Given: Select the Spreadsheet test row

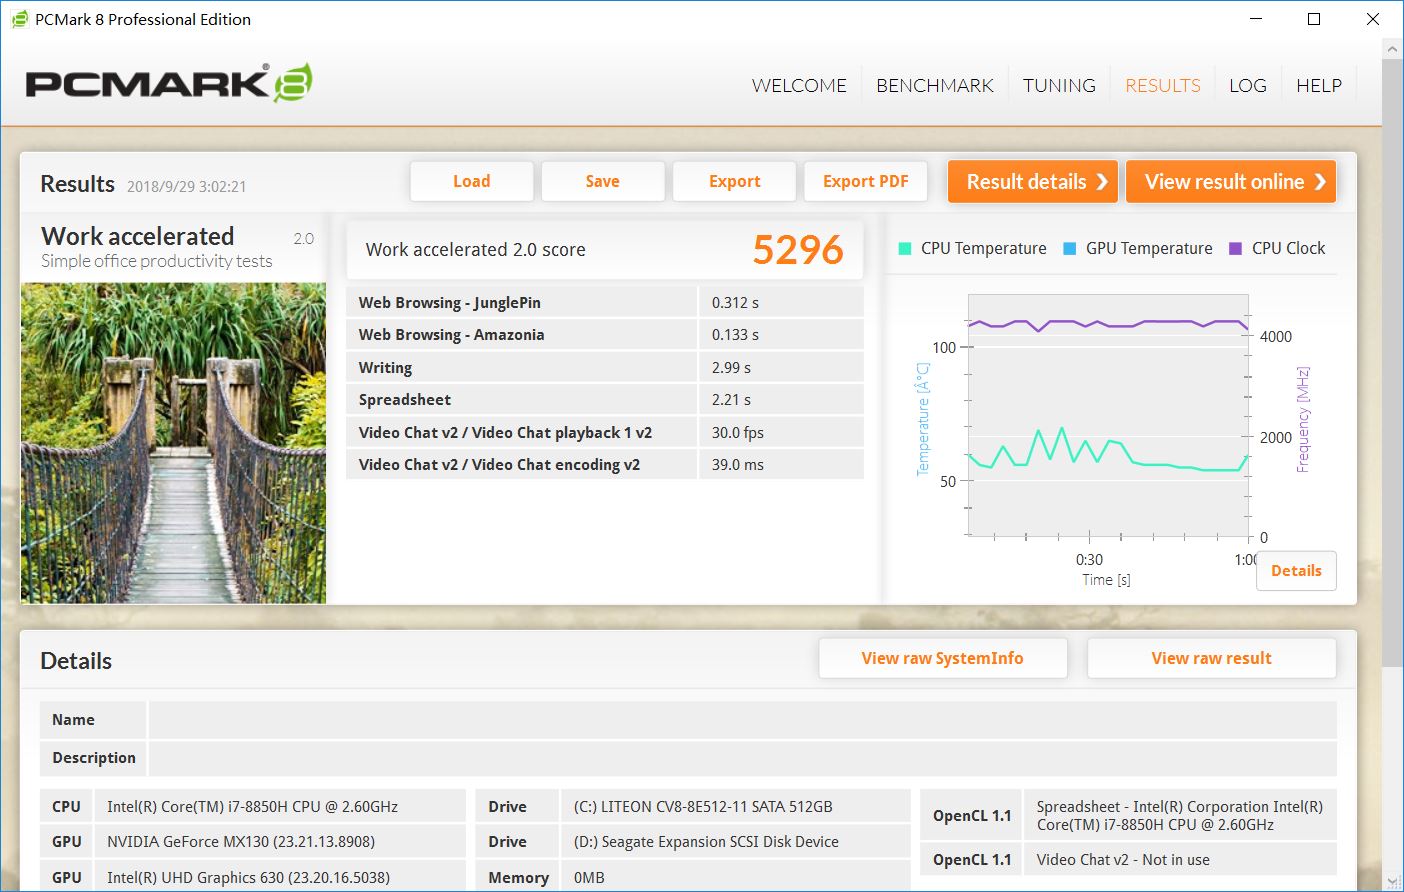Looking at the screenshot, I should [605, 400].
